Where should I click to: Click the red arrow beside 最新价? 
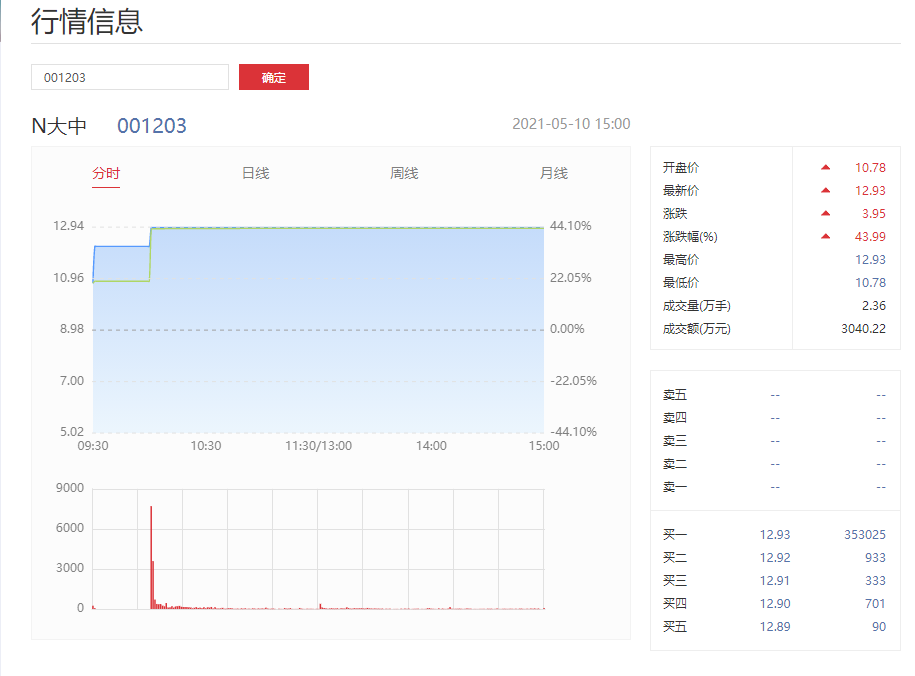(x=825, y=190)
